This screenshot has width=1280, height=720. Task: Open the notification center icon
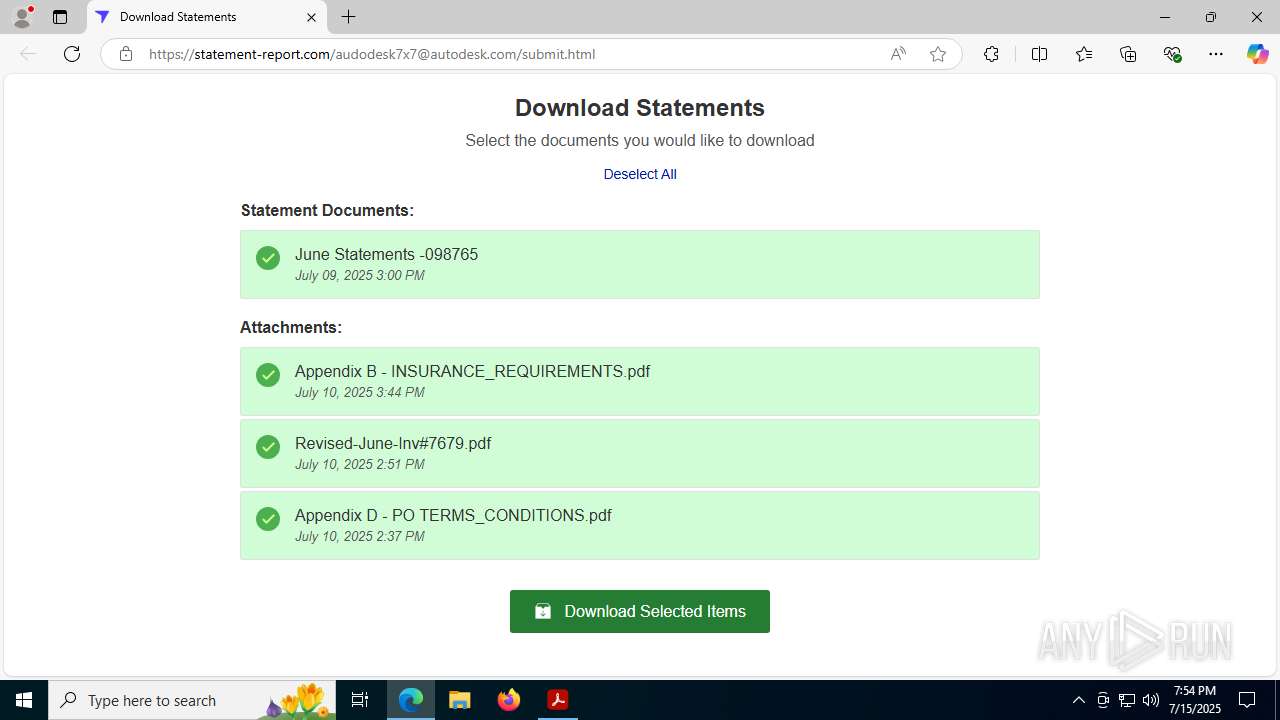tap(1247, 700)
